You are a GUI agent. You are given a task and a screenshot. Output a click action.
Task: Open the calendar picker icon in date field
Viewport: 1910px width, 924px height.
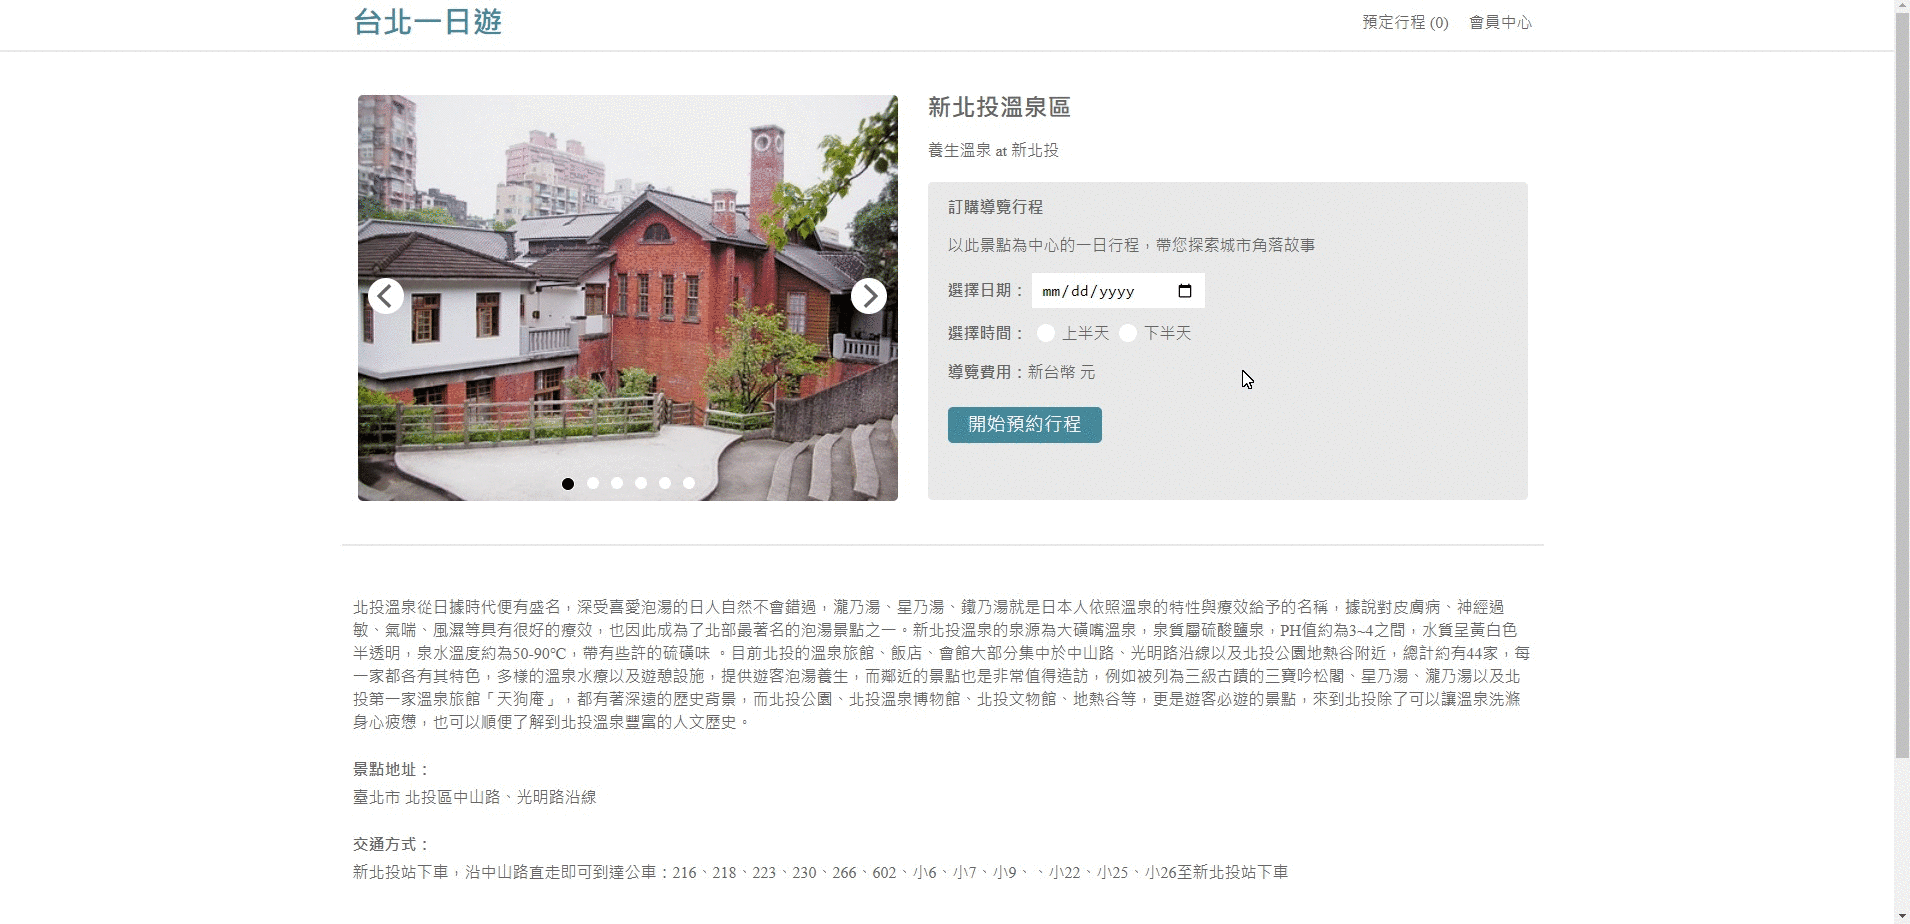pyautogui.click(x=1185, y=291)
